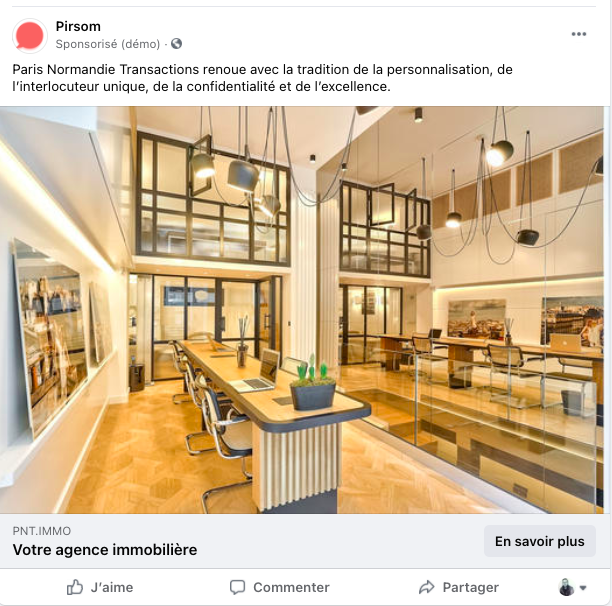
Task: Click the arrow Partager icon
Action: tap(427, 587)
